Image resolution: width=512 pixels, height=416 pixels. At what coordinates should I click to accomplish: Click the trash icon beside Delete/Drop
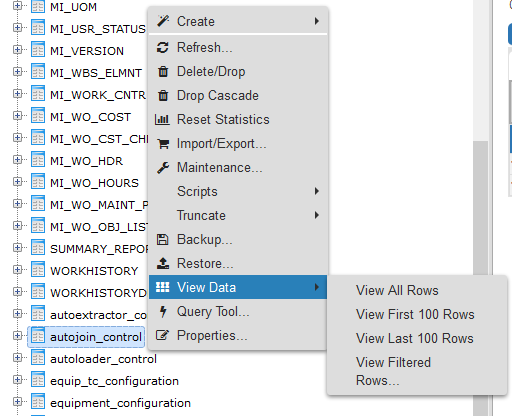point(163,71)
